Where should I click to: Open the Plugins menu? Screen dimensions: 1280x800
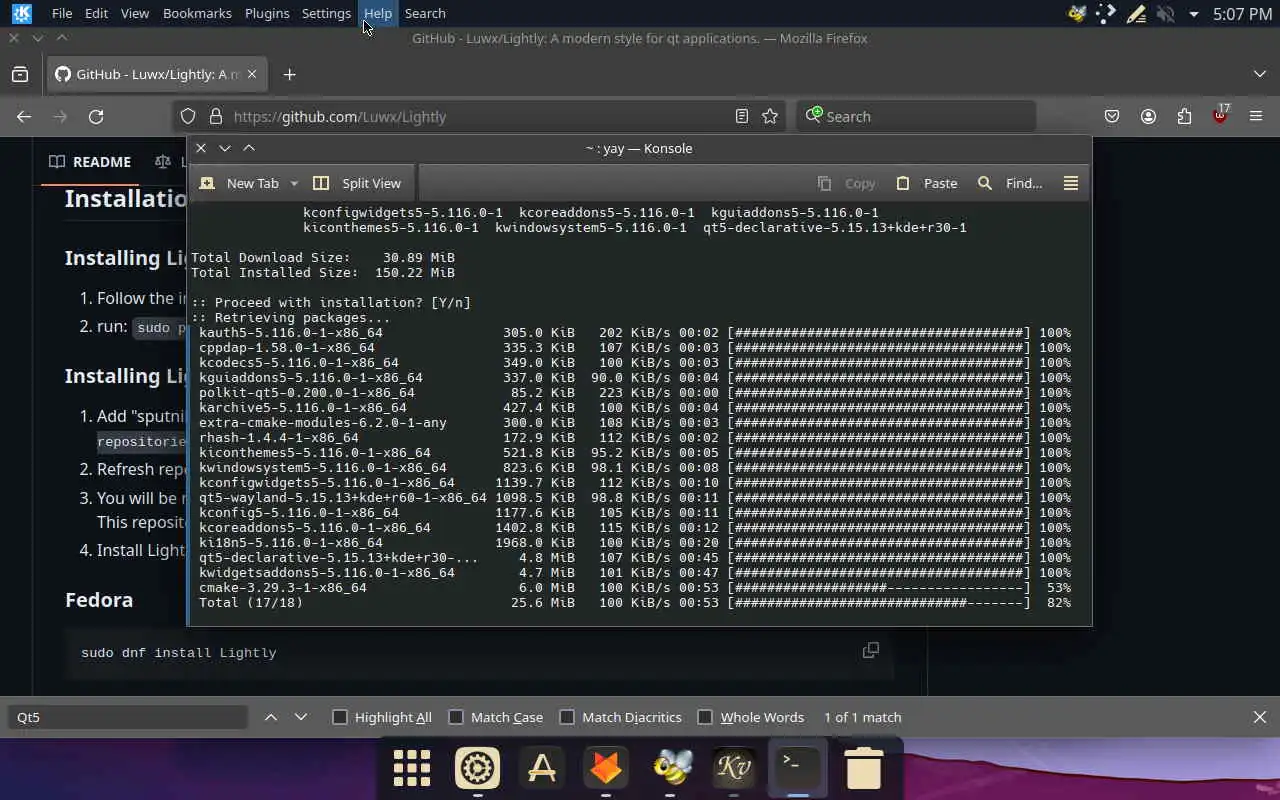click(267, 13)
